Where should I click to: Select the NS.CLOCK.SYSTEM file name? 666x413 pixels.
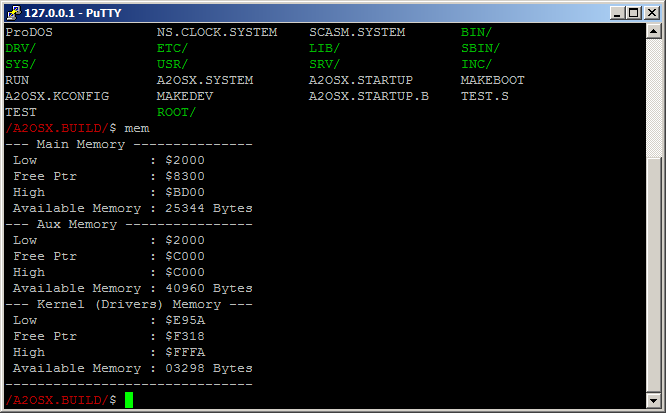[217, 32]
